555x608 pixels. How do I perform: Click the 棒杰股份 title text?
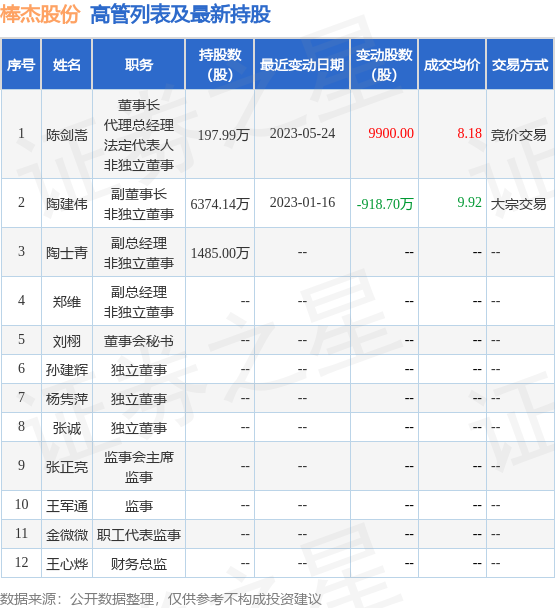pyautogui.click(x=40, y=15)
